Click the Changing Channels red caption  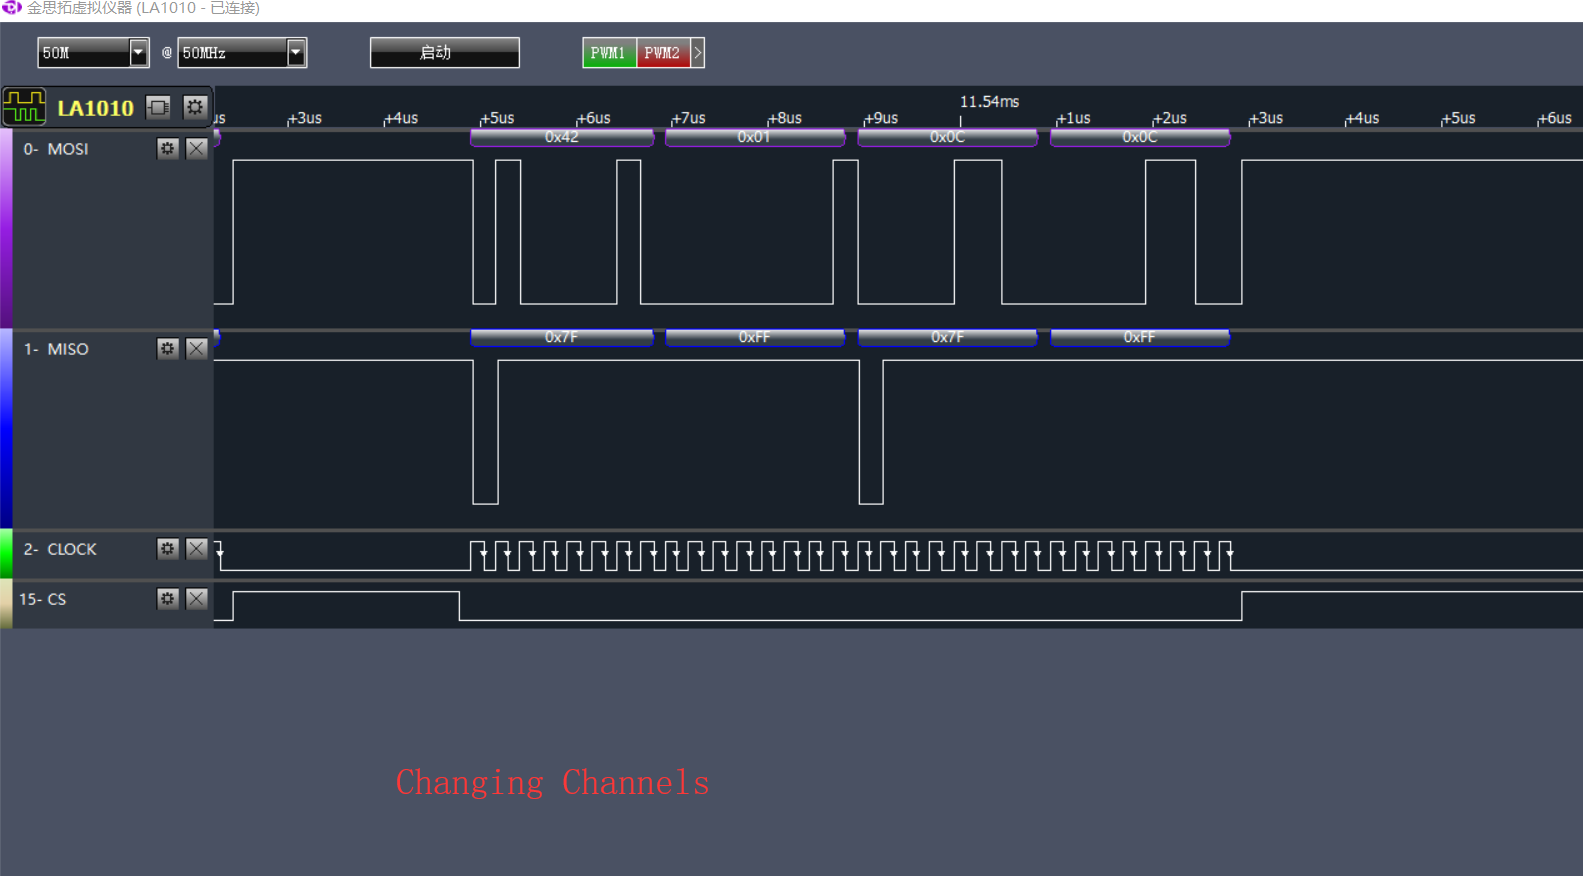tap(553, 783)
